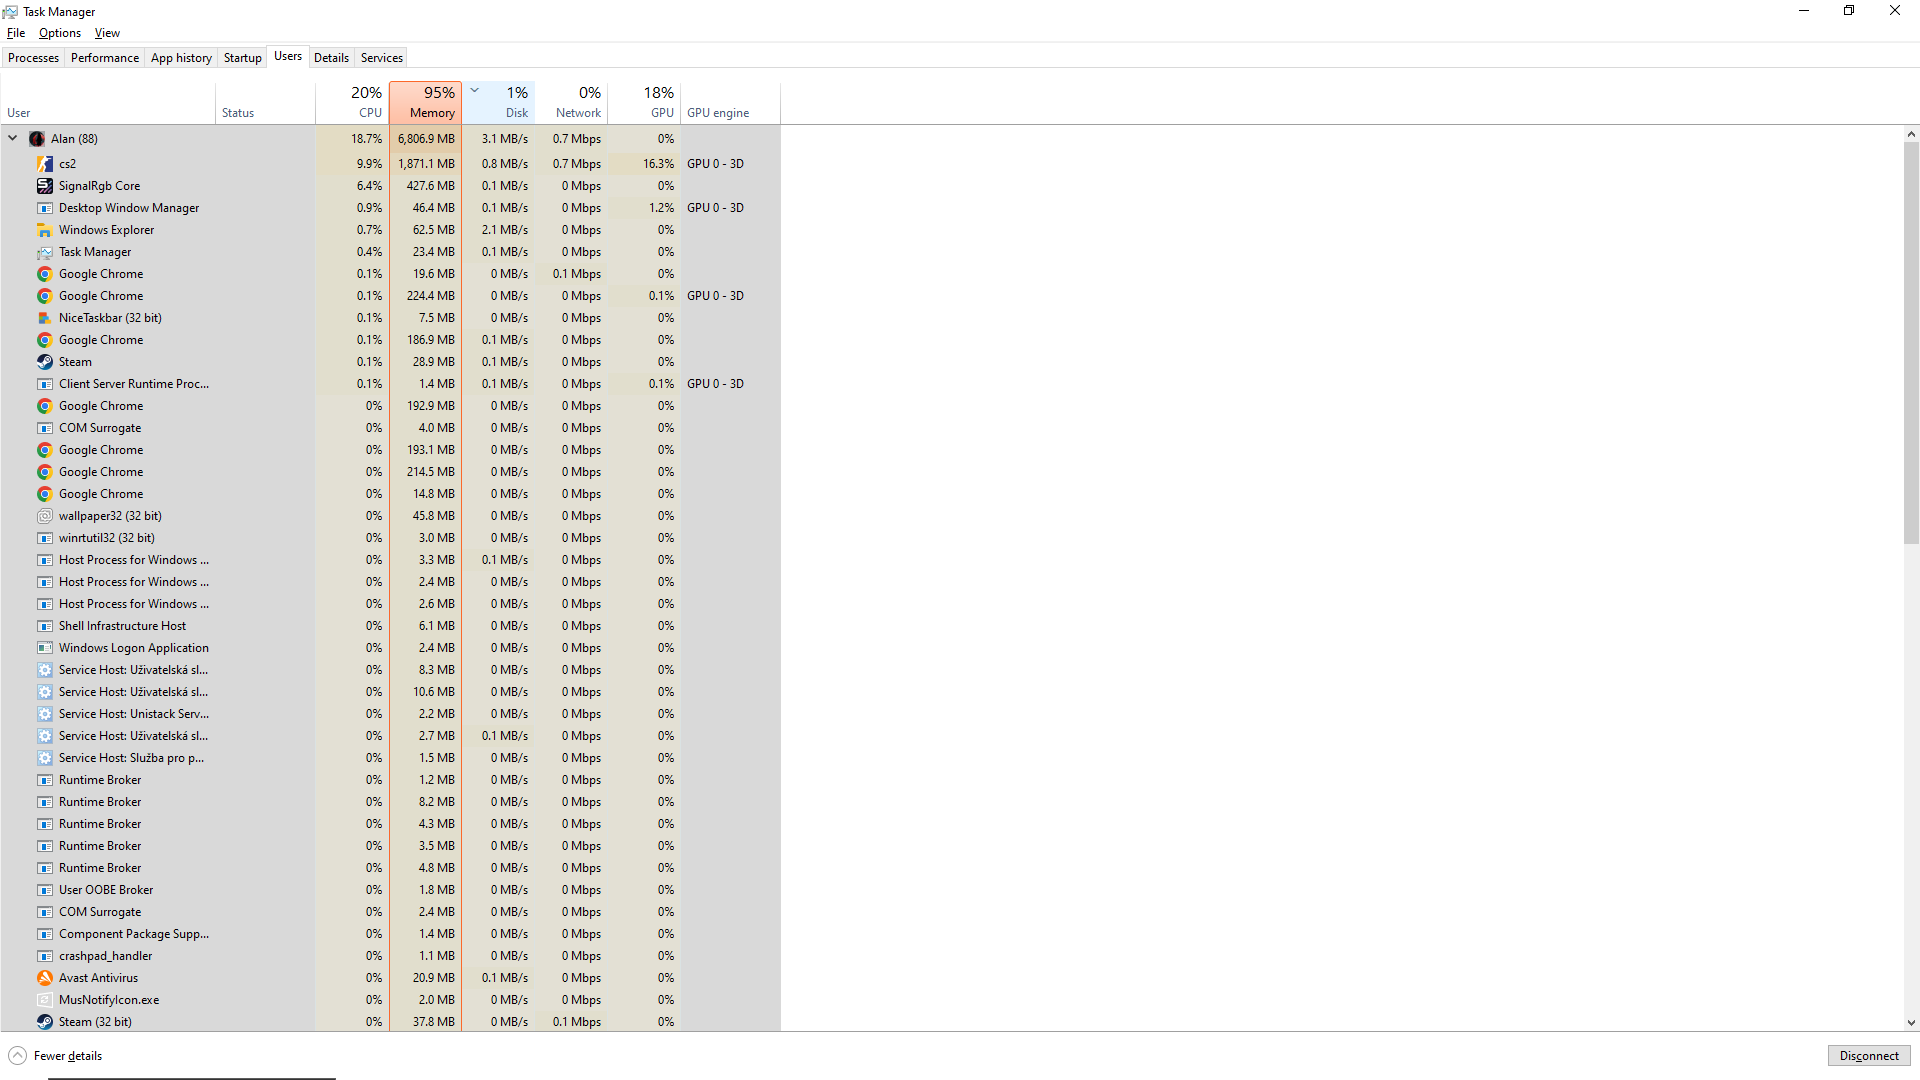
Task: Select the Host Process row with 3.3 MB
Action: pyautogui.click(x=390, y=560)
